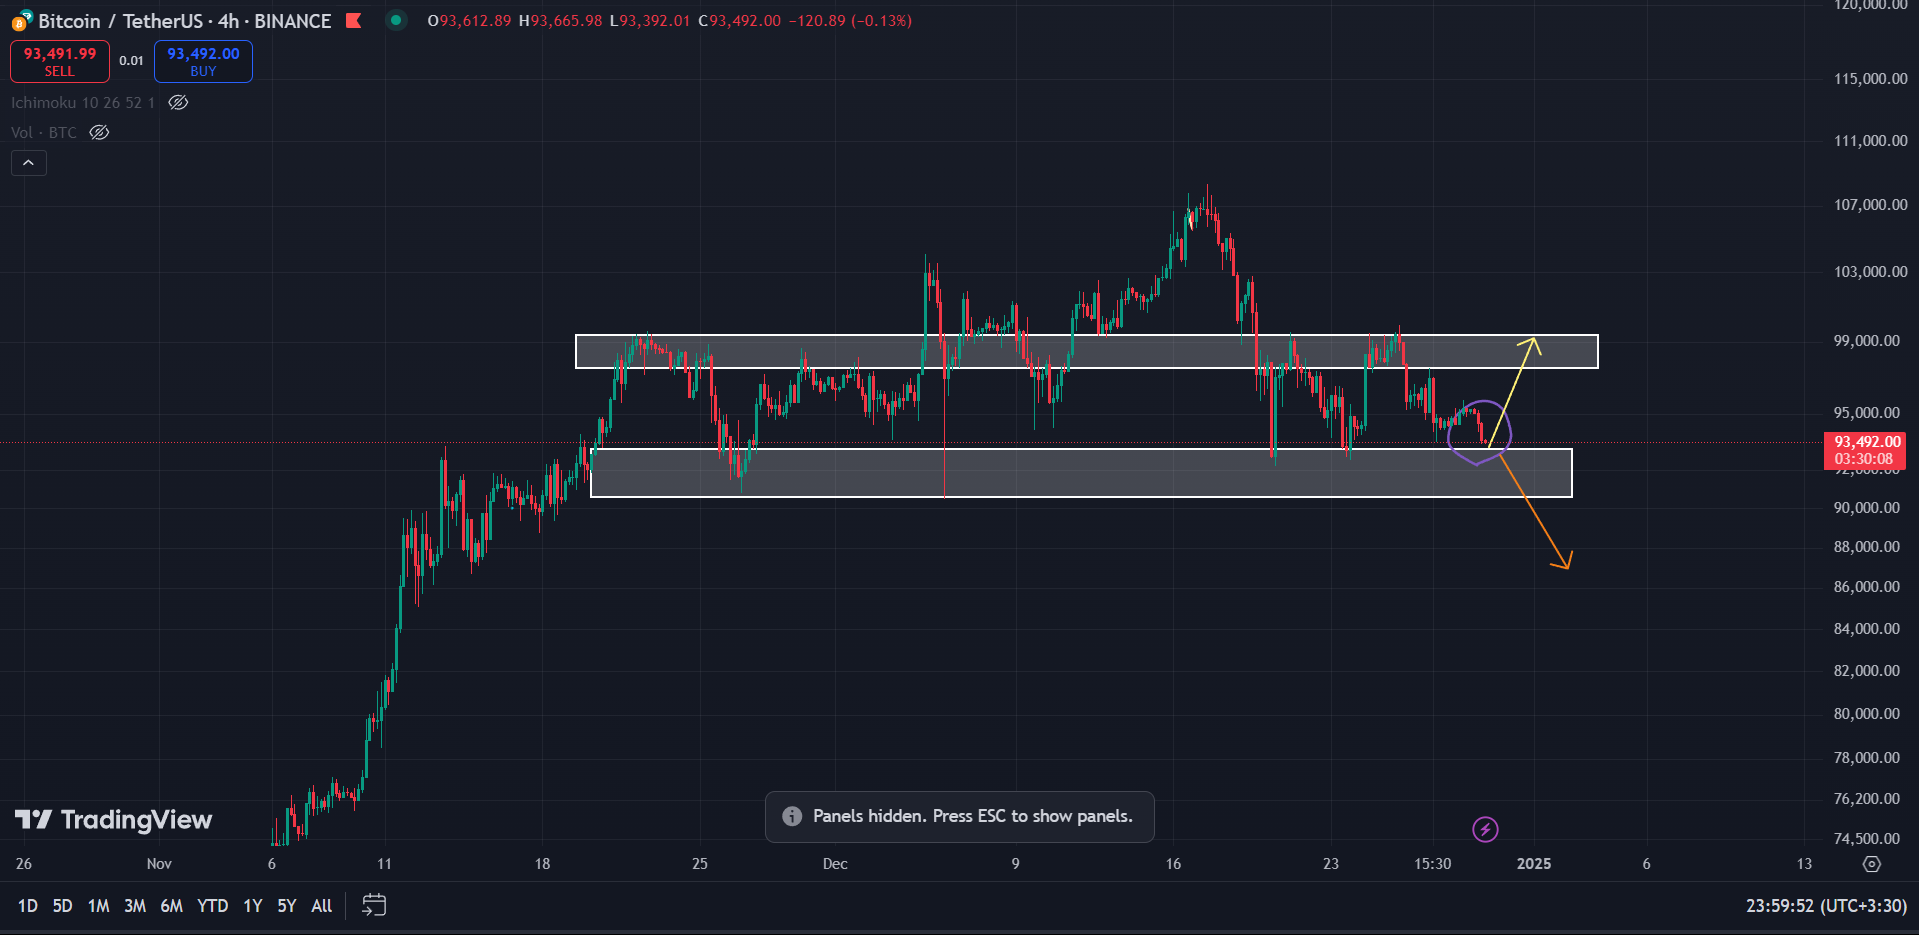Click the timezone clock 23:59:52 (UTC+3:30)
Screen dimensions: 1919x935
1826,906
